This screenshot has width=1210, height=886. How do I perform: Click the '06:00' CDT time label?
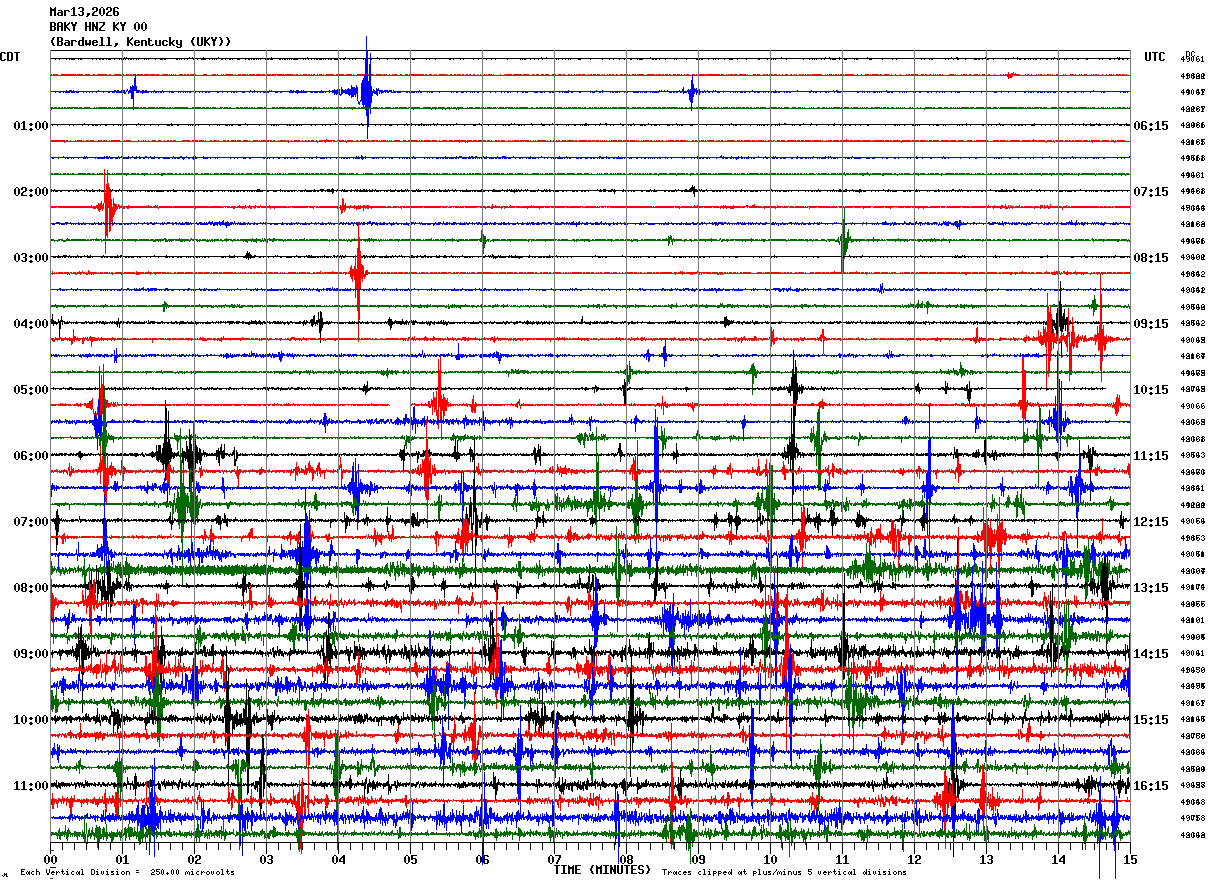31,456
